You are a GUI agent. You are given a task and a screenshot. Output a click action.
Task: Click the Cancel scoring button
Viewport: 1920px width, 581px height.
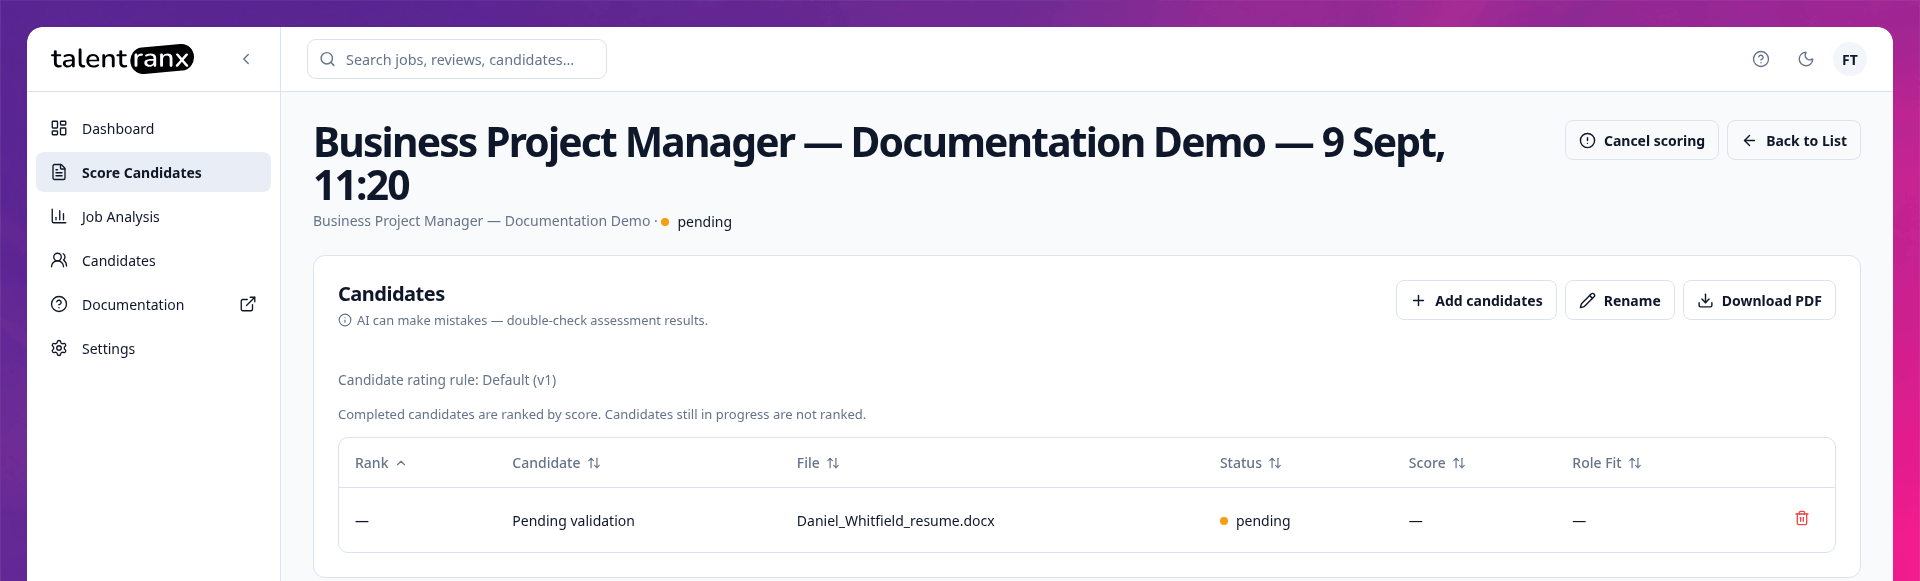(1642, 140)
